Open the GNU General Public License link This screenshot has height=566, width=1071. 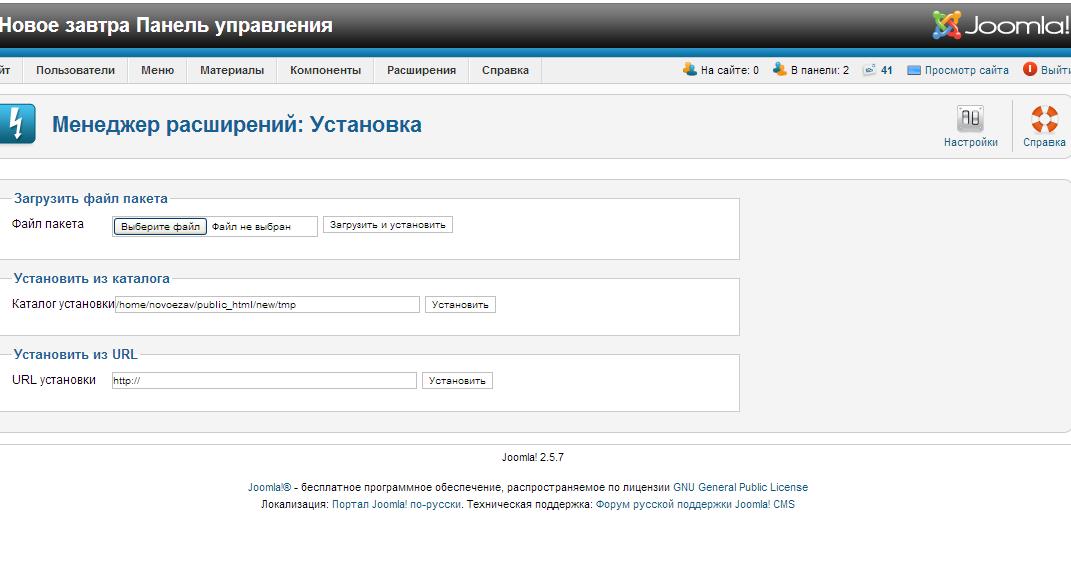pyautogui.click(x=740, y=488)
